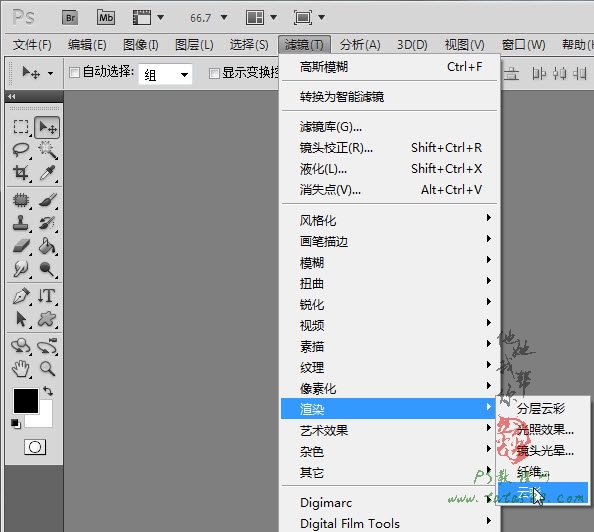Select the Magic Wand tool
This screenshot has width=594, height=532.
coord(47,150)
